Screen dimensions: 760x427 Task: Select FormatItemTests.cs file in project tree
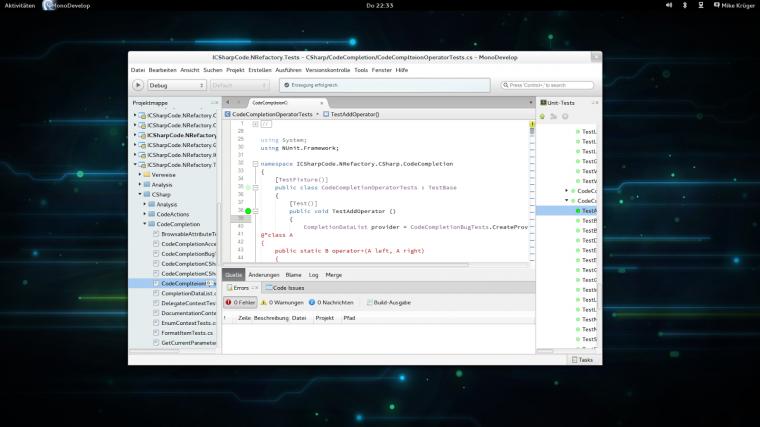tap(187, 333)
